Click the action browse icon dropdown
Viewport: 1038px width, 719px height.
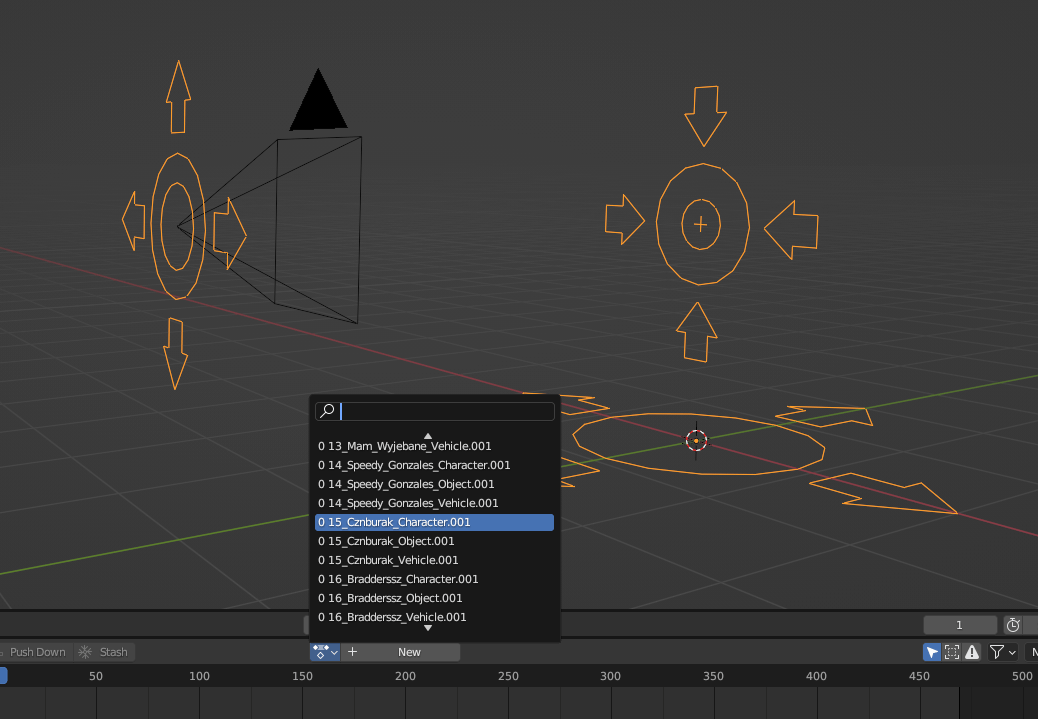click(325, 652)
